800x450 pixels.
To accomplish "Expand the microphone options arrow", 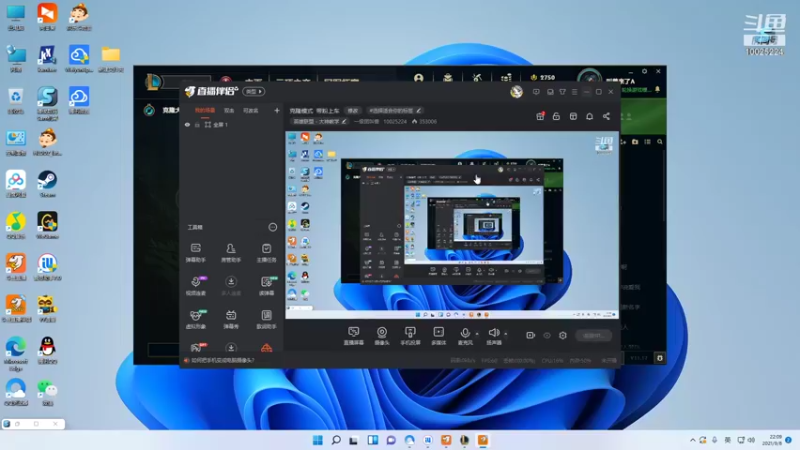I will 477,334.
